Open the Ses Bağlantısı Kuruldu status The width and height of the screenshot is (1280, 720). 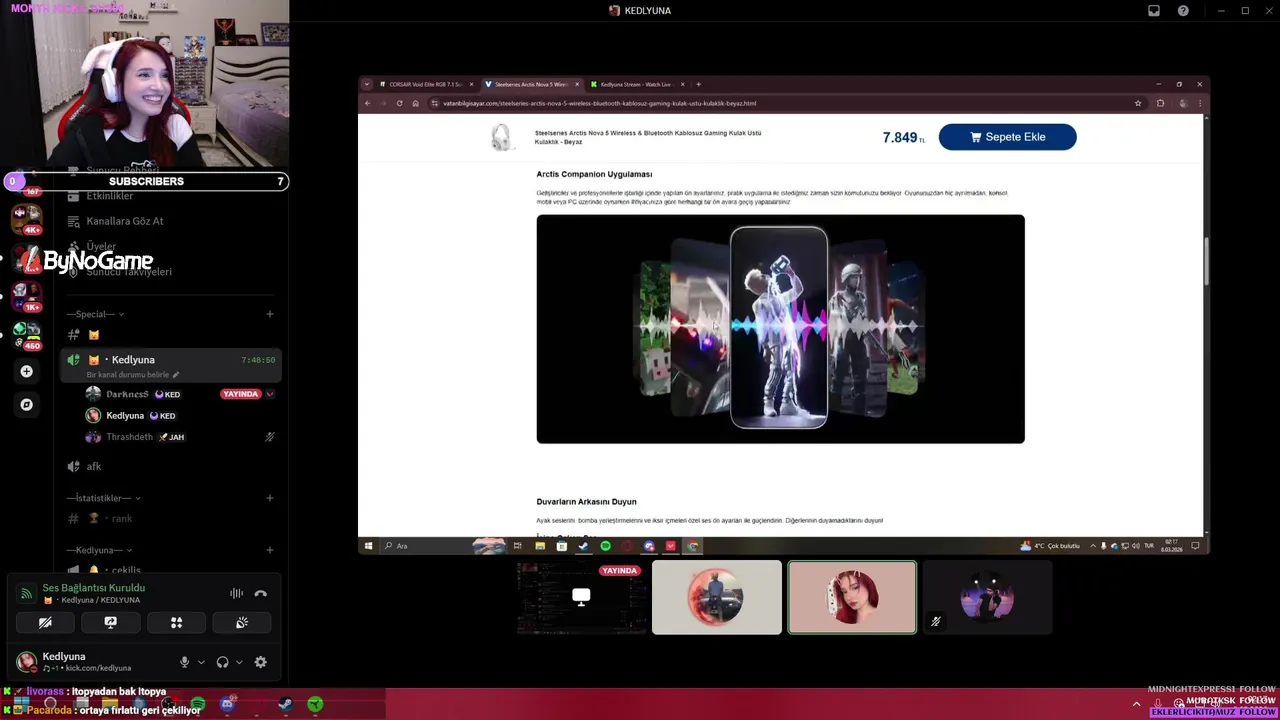point(94,588)
